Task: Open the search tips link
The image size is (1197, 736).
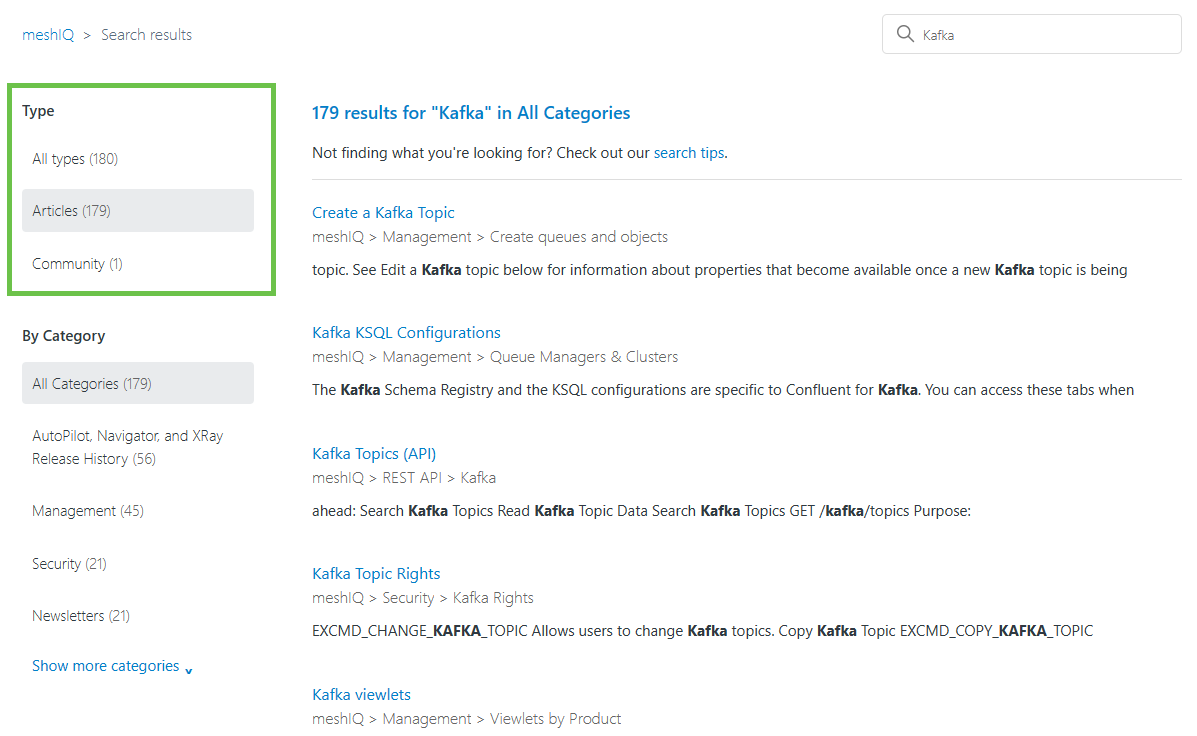Action: coord(688,152)
